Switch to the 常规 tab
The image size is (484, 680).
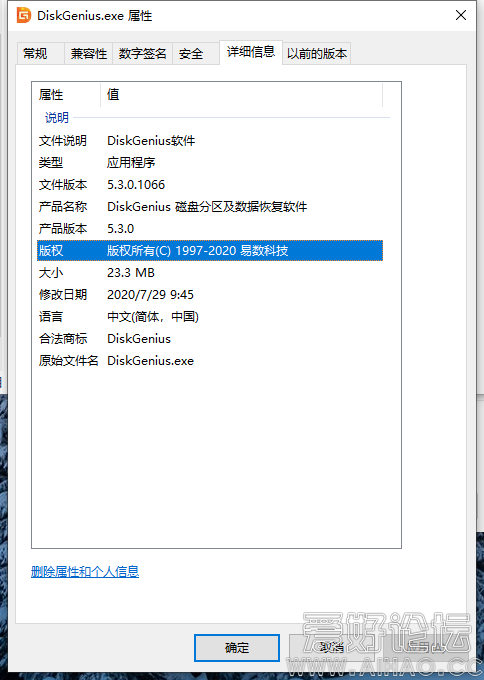coord(40,54)
